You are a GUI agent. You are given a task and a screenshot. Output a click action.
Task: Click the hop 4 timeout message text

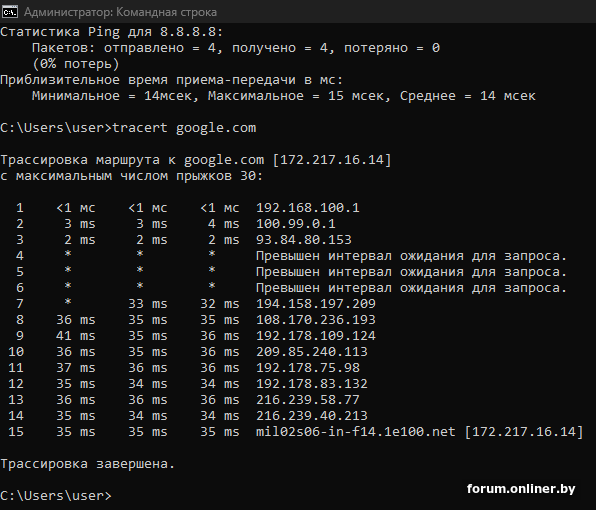(411, 256)
